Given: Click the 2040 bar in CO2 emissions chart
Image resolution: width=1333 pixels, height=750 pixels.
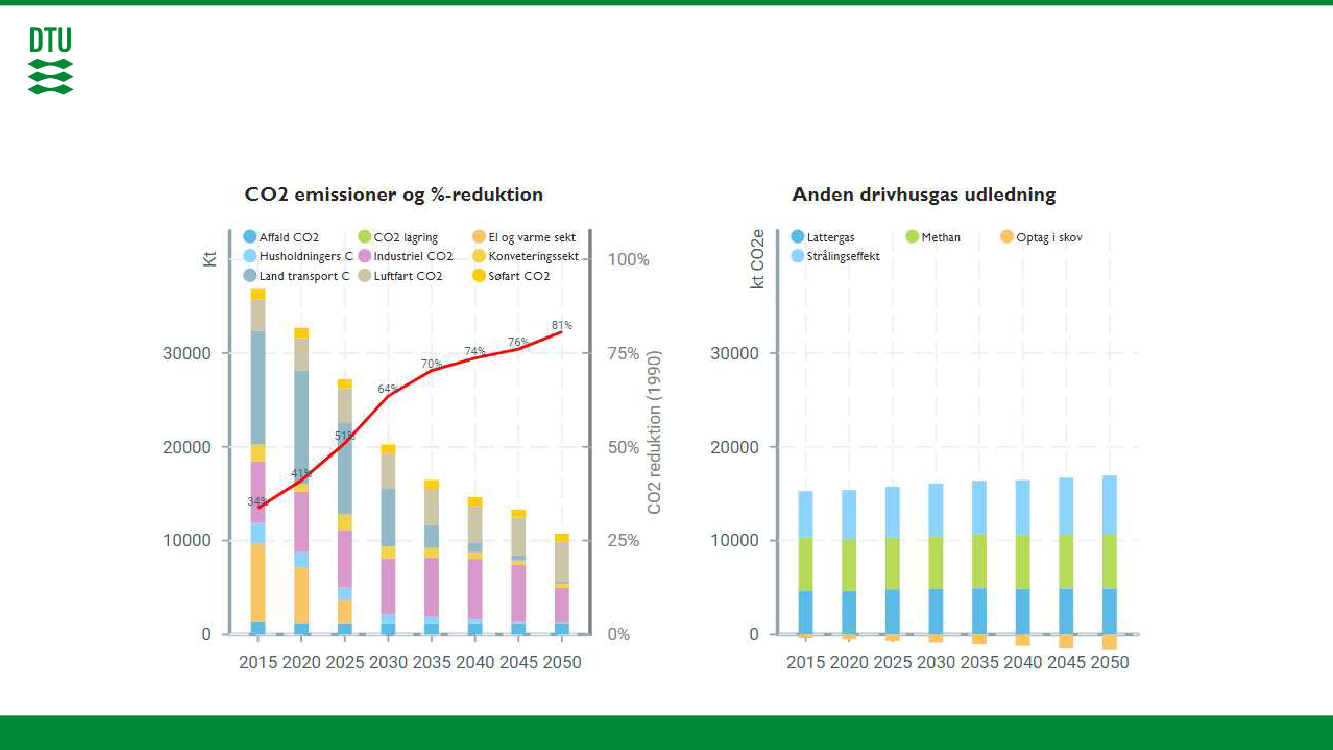Looking at the screenshot, I should click(475, 566).
